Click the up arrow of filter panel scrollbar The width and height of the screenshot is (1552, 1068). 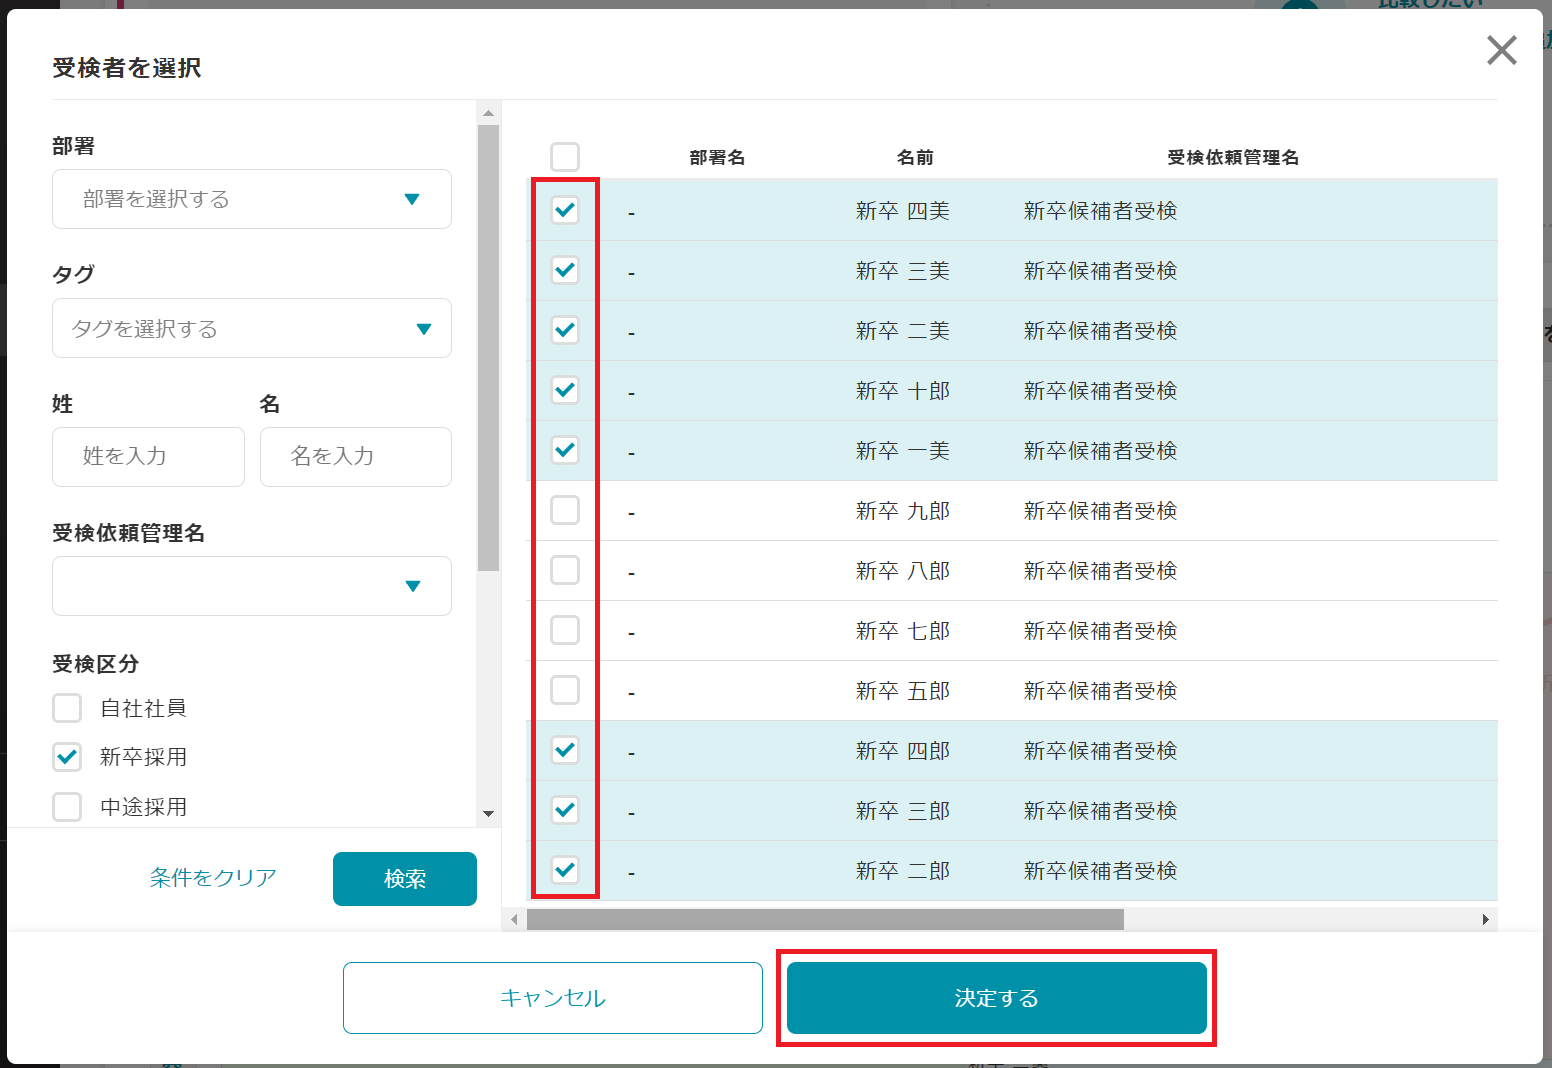pyautogui.click(x=488, y=113)
